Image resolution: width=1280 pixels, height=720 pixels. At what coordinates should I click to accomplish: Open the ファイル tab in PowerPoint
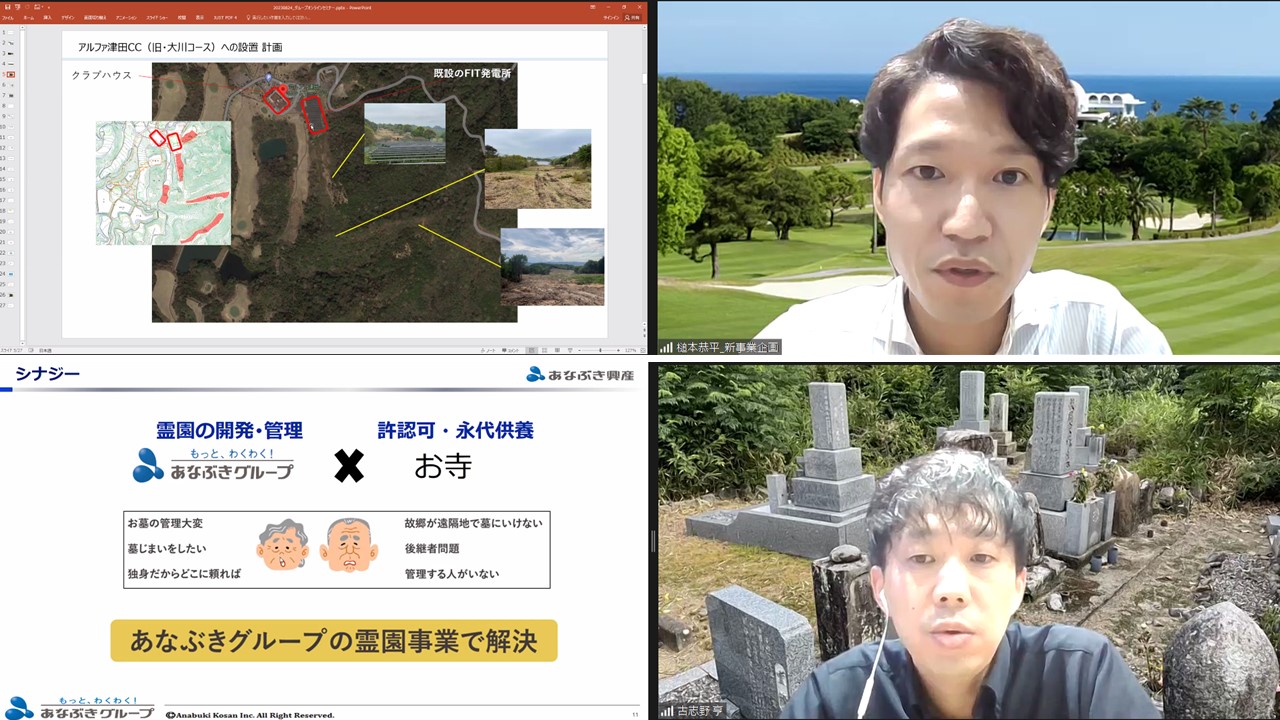click(x=7, y=18)
